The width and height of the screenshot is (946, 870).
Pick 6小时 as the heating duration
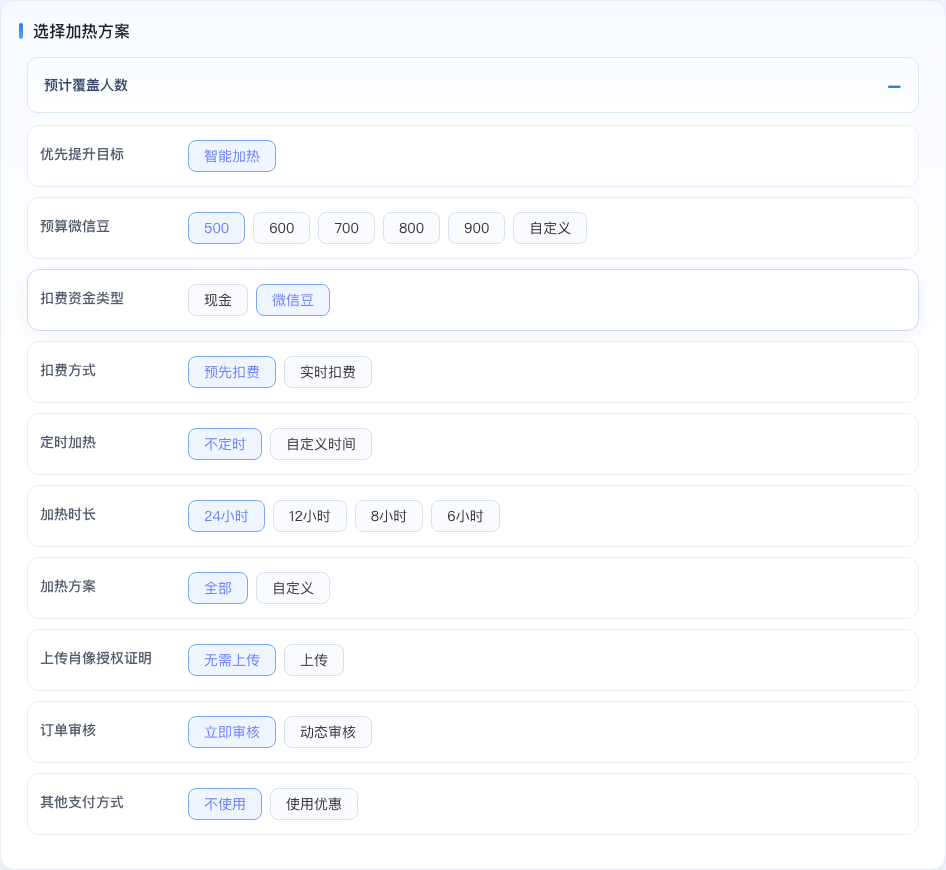pos(465,516)
